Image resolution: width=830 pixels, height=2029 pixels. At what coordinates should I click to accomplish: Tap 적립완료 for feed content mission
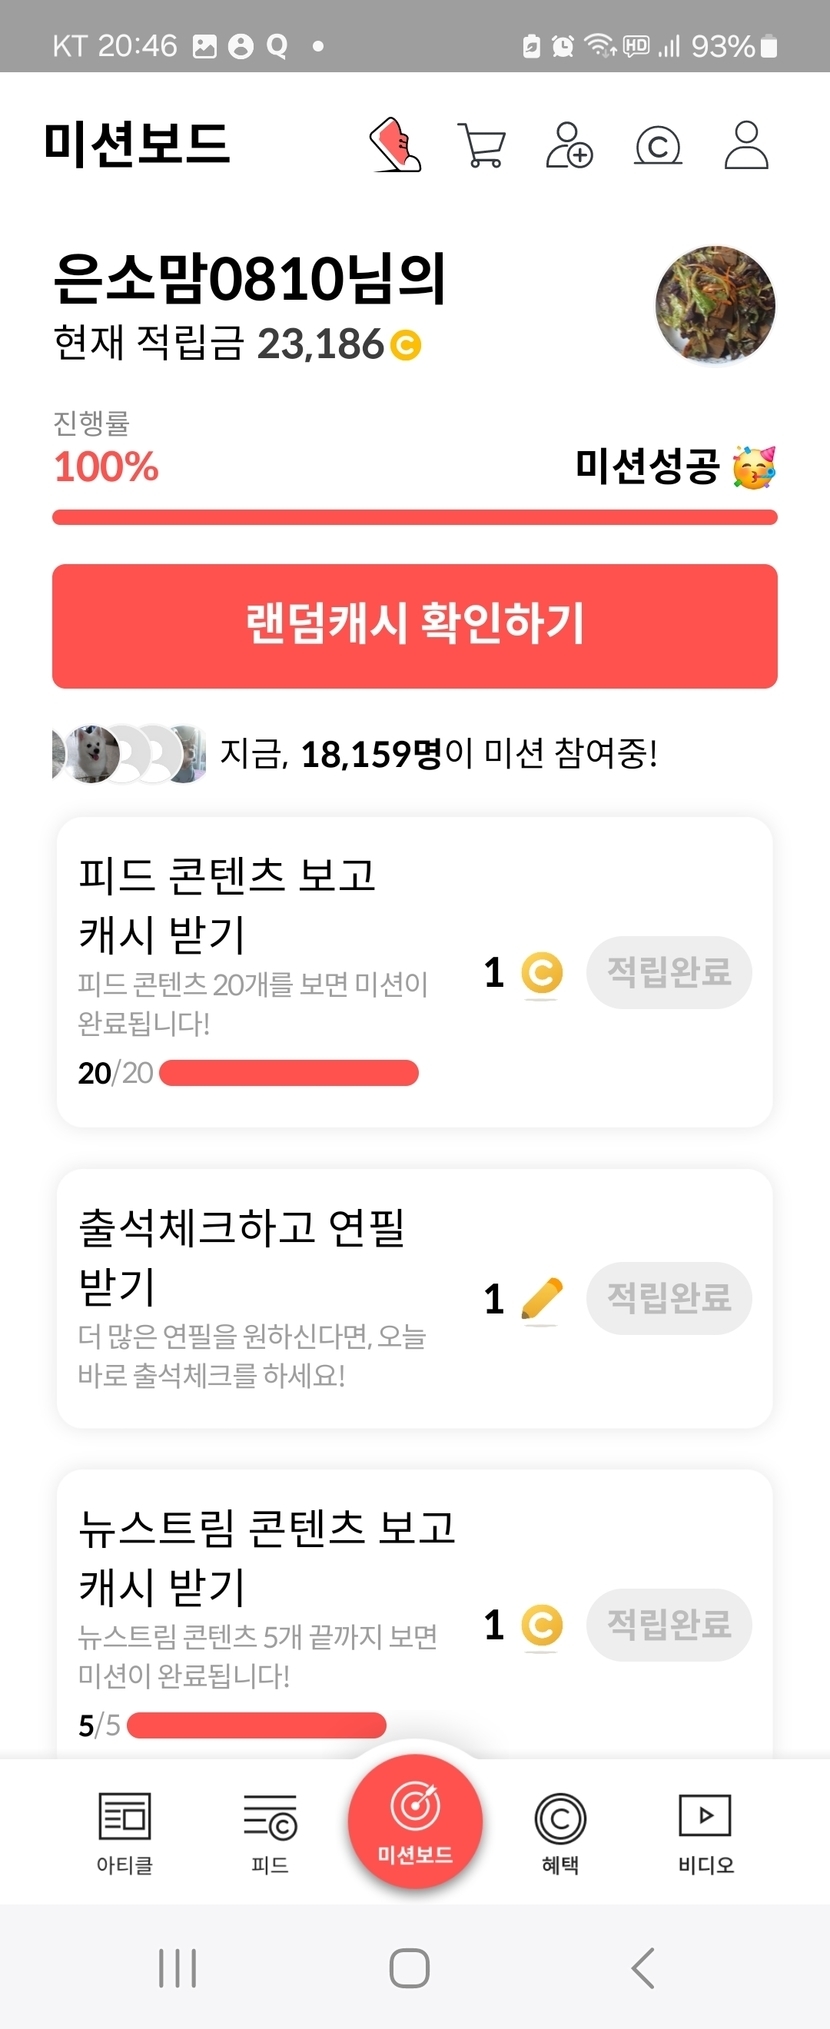tap(669, 972)
